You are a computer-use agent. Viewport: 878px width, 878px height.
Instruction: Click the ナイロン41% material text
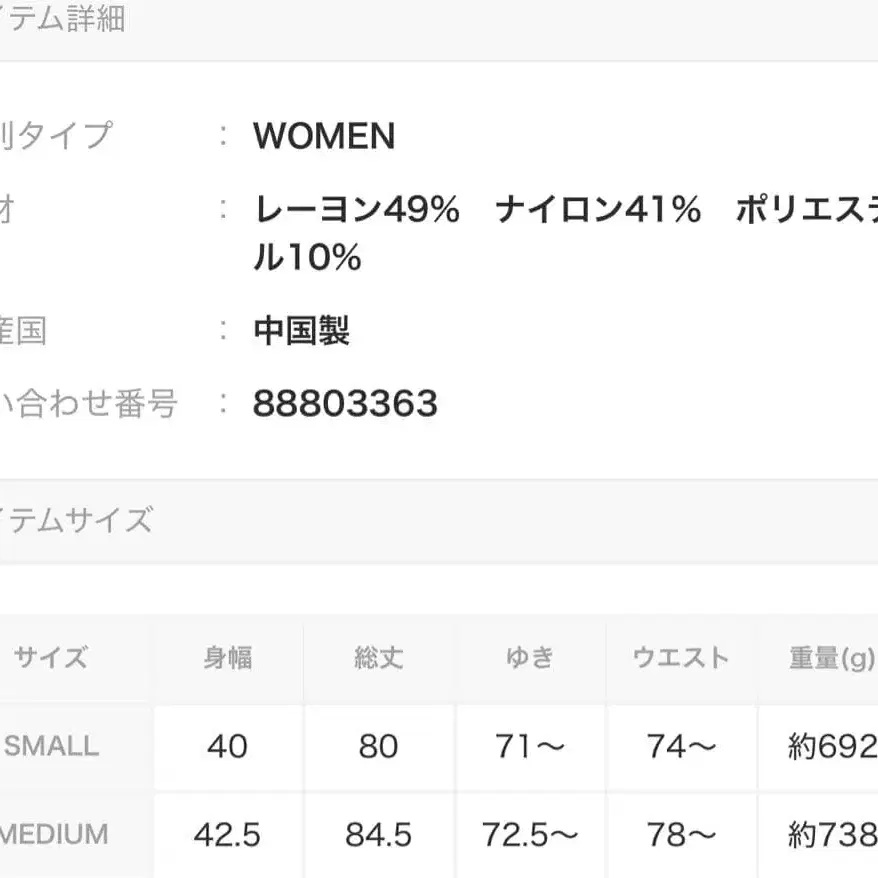597,211
